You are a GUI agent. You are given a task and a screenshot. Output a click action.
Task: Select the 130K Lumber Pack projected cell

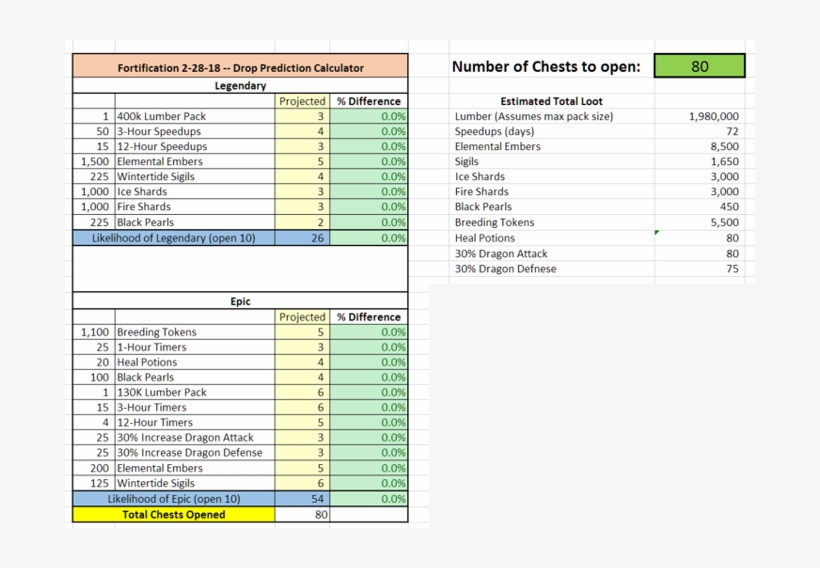(302, 392)
